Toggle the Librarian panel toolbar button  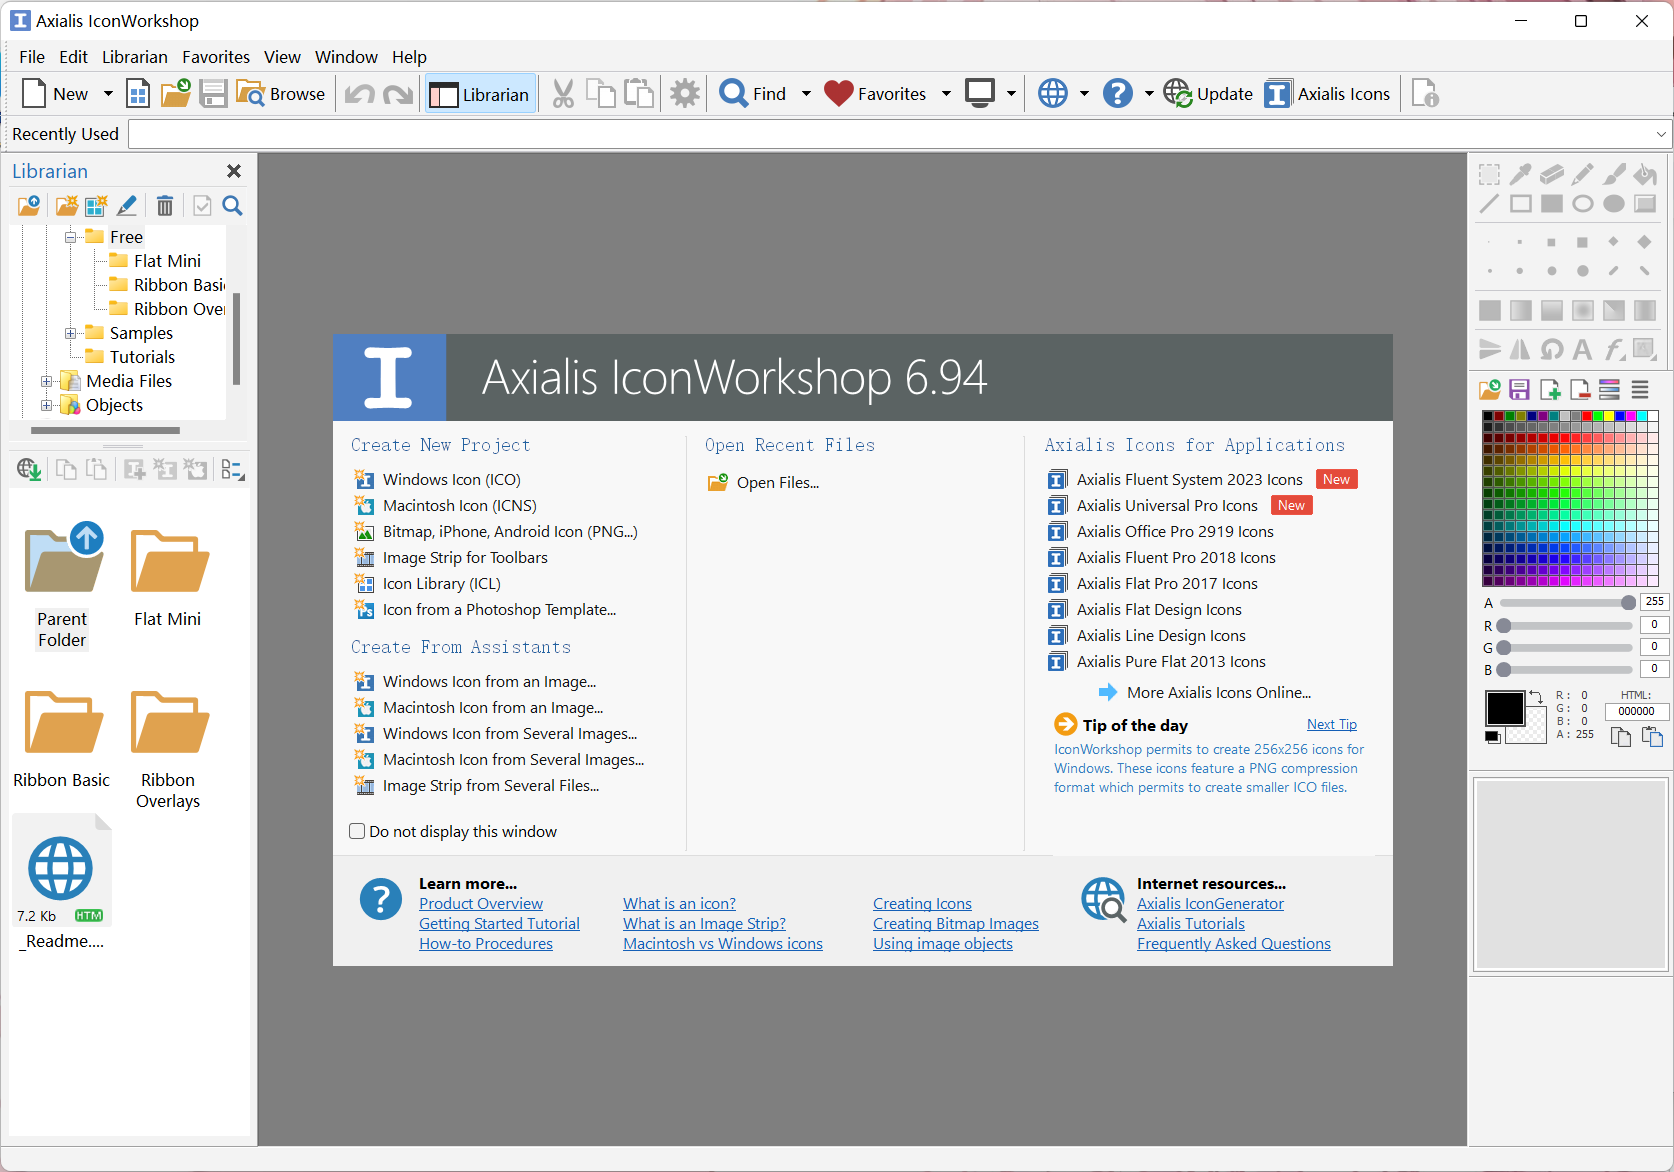(x=480, y=94)
